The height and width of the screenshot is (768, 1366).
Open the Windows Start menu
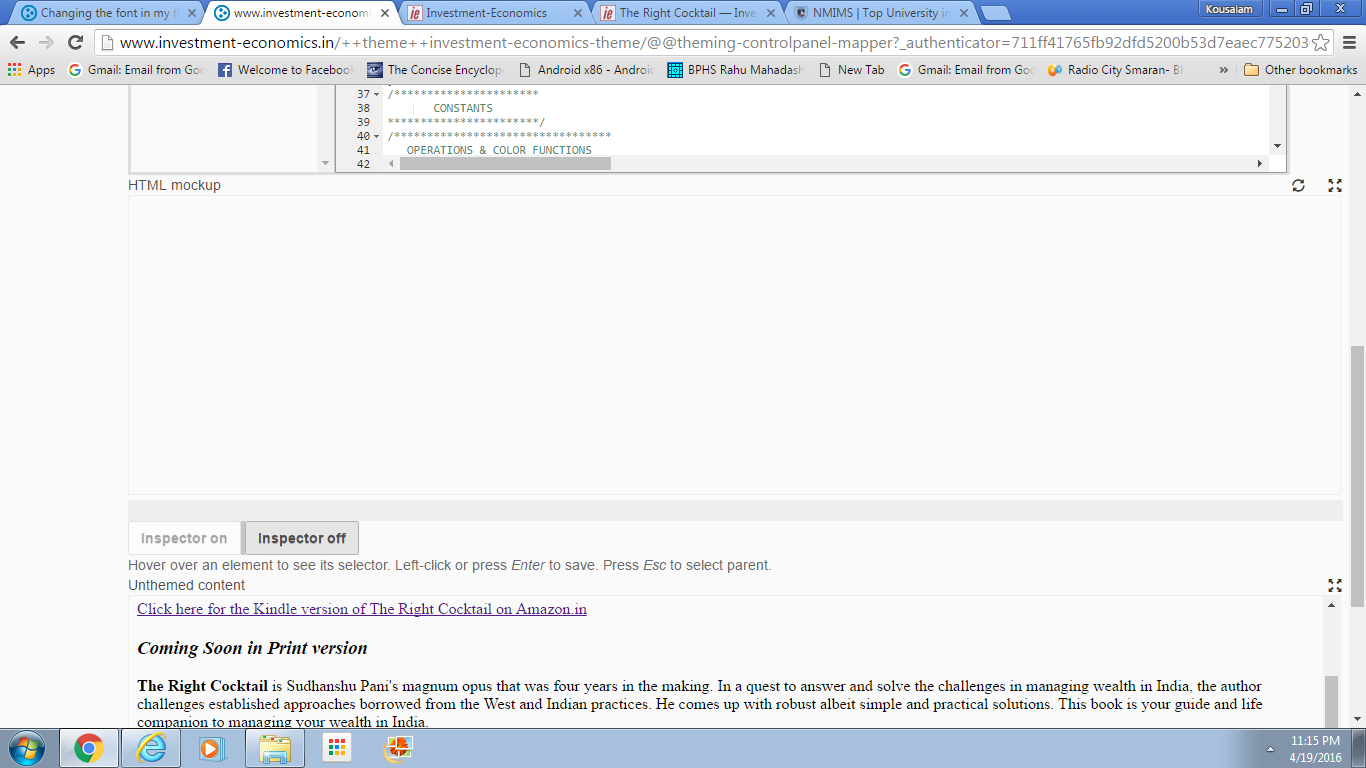pos(26,748)
